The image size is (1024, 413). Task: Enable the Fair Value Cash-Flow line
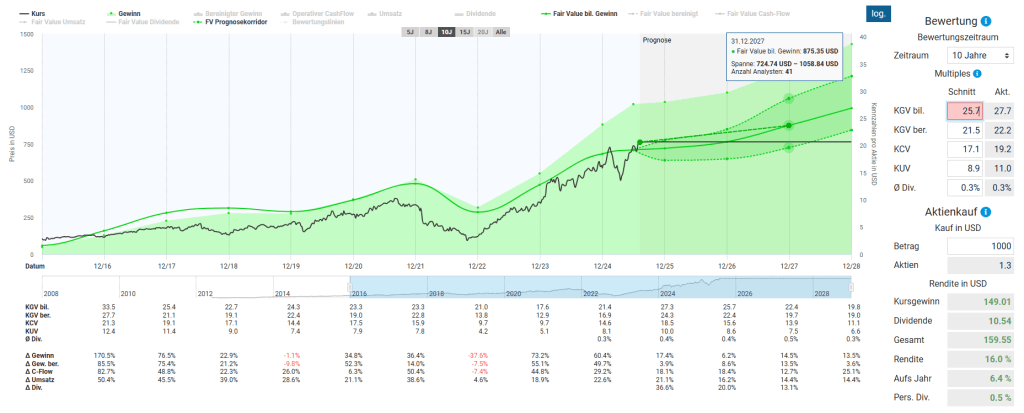pyautogui.click(x=756, y=13)
